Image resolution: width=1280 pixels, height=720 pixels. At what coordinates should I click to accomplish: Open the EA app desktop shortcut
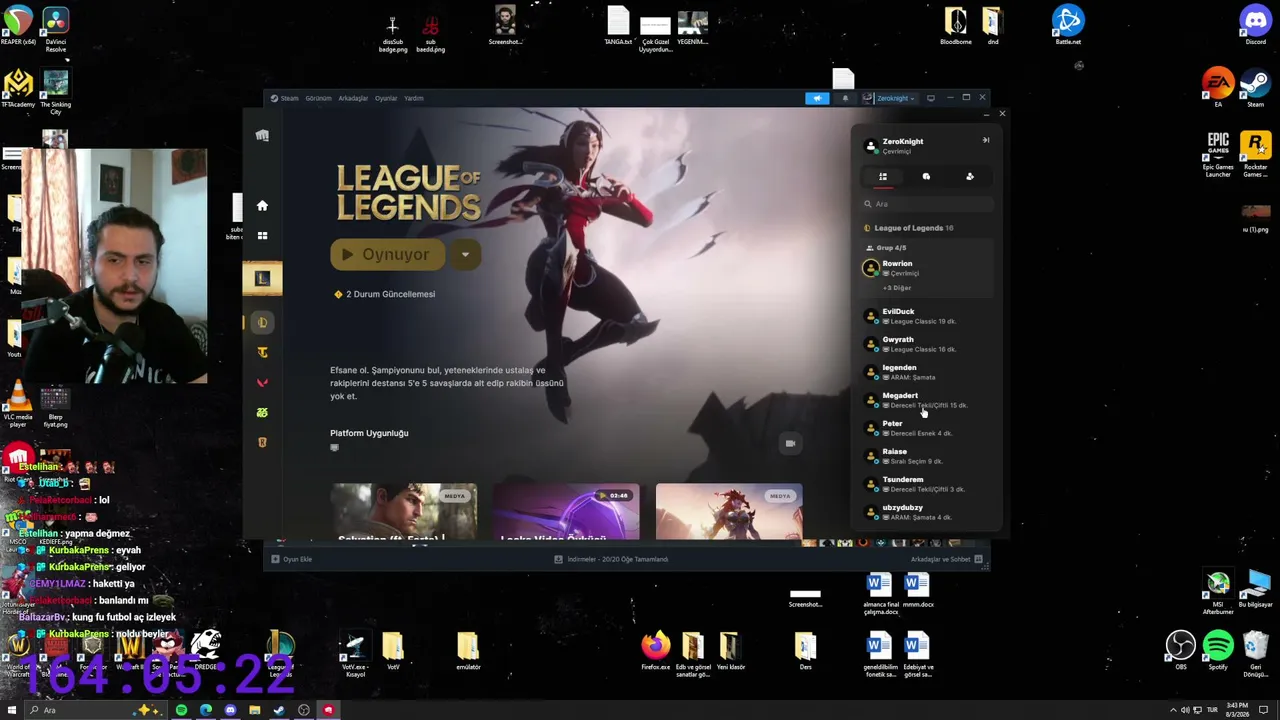coord(1218,88)
